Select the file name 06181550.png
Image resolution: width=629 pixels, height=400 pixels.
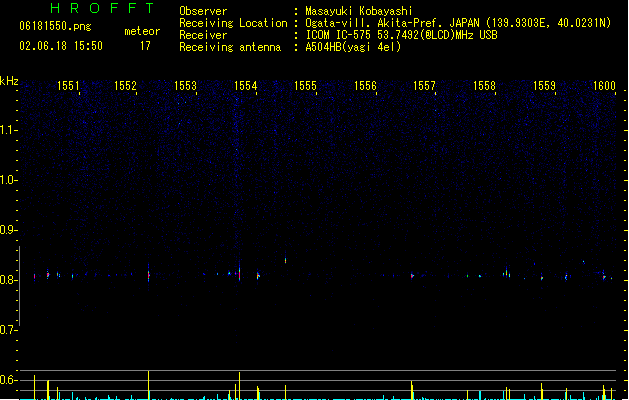55,26
